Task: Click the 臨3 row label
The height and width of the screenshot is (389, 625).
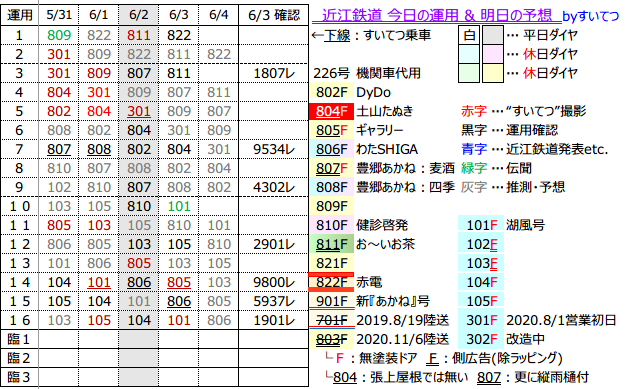Action: point(19,377)
